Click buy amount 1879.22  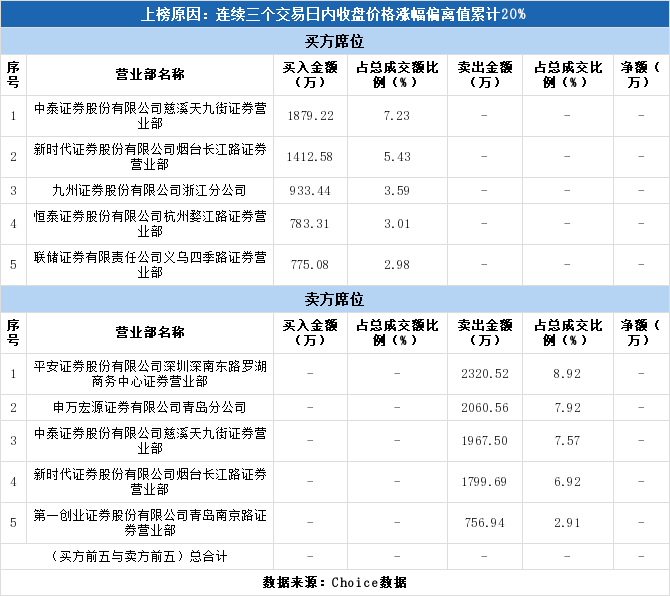point(311,116)
